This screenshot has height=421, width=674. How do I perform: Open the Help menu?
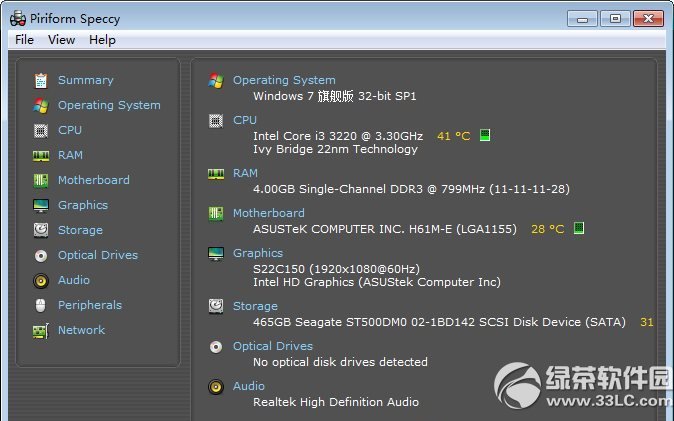tap(102, 40)
